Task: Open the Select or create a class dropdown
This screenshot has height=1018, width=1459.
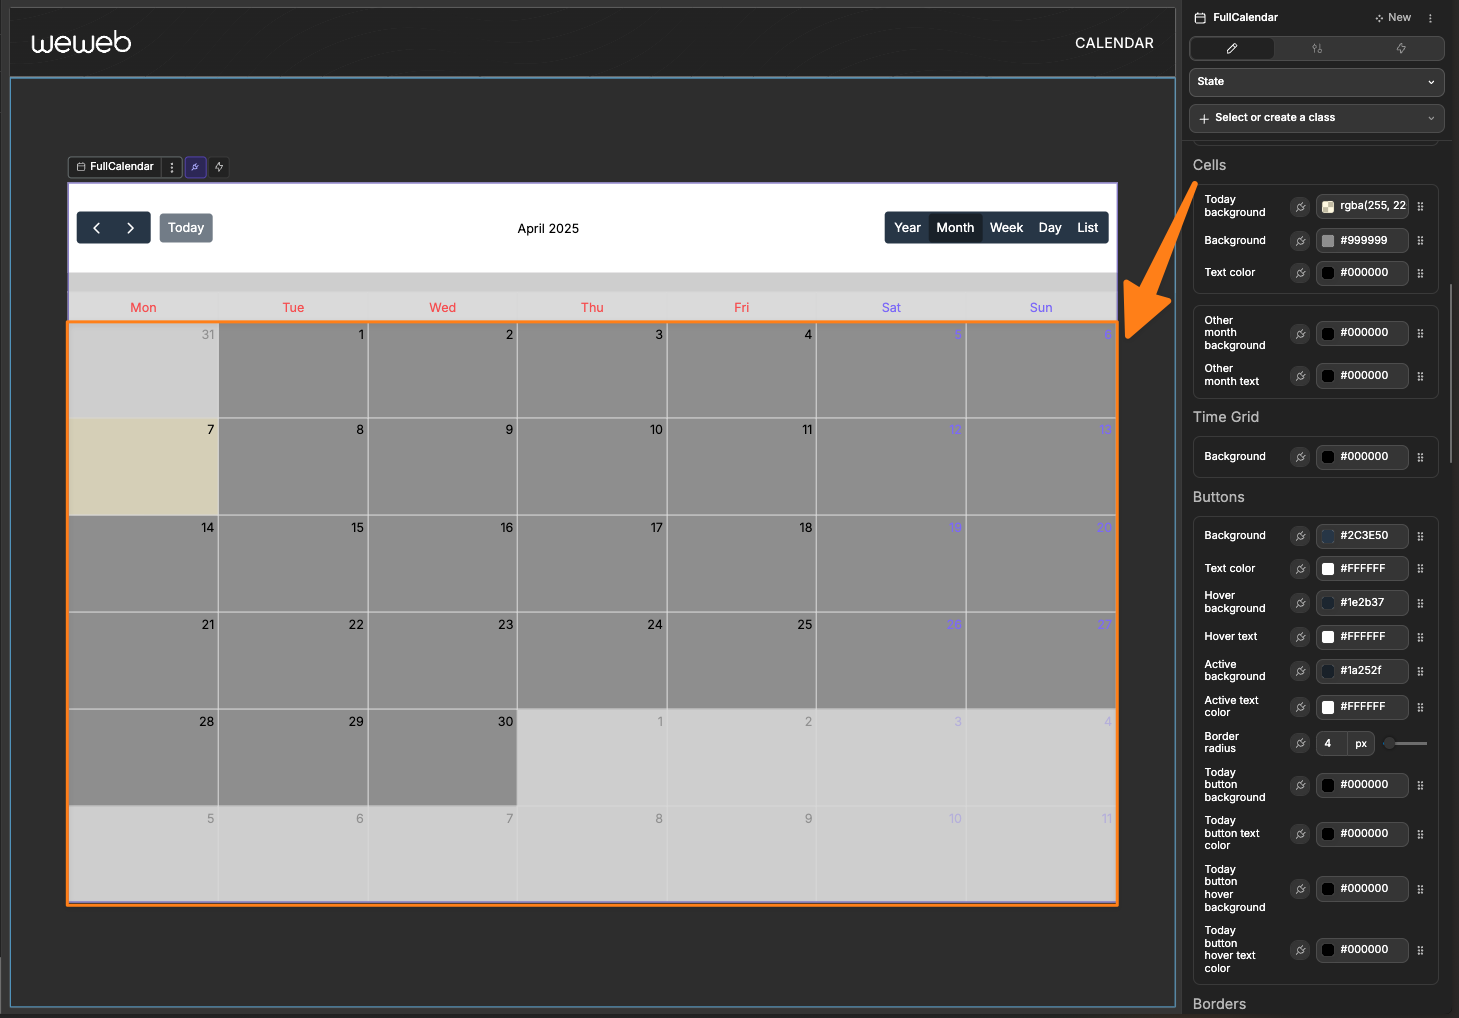Action: (x=1316, y=118)
